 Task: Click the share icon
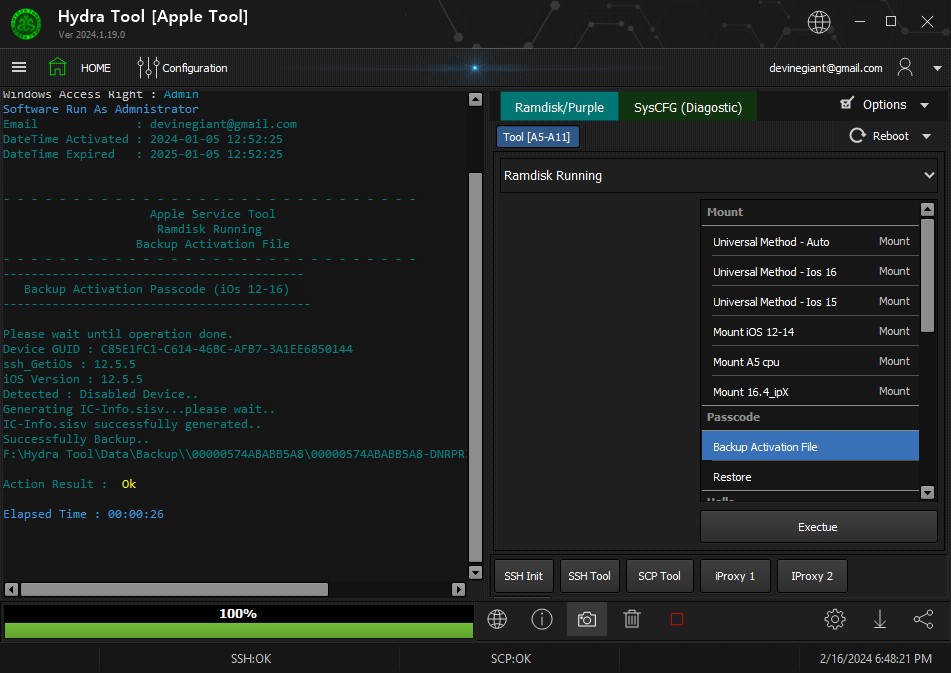(923, 619)
